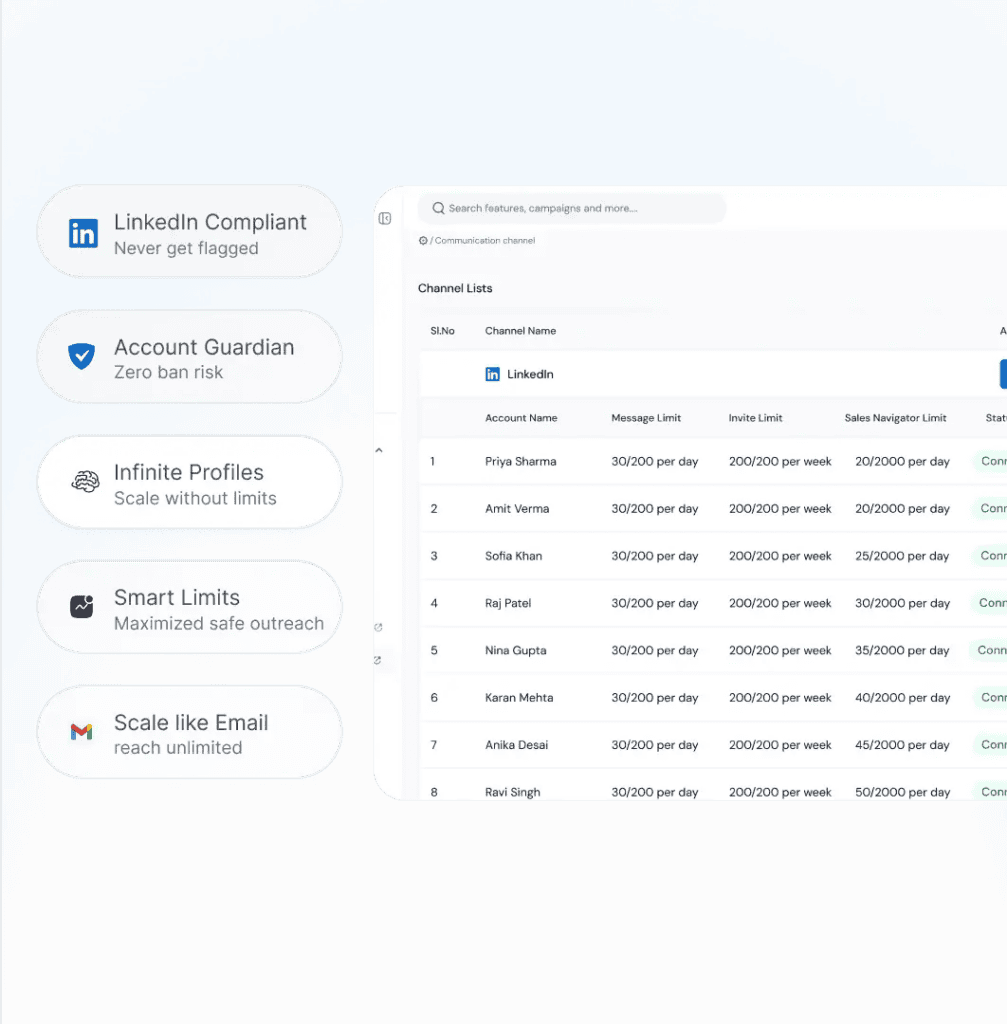
Task: Click the brain icon for Infinite Profiles
Action: pyautogui.click(x=85, y=482)
